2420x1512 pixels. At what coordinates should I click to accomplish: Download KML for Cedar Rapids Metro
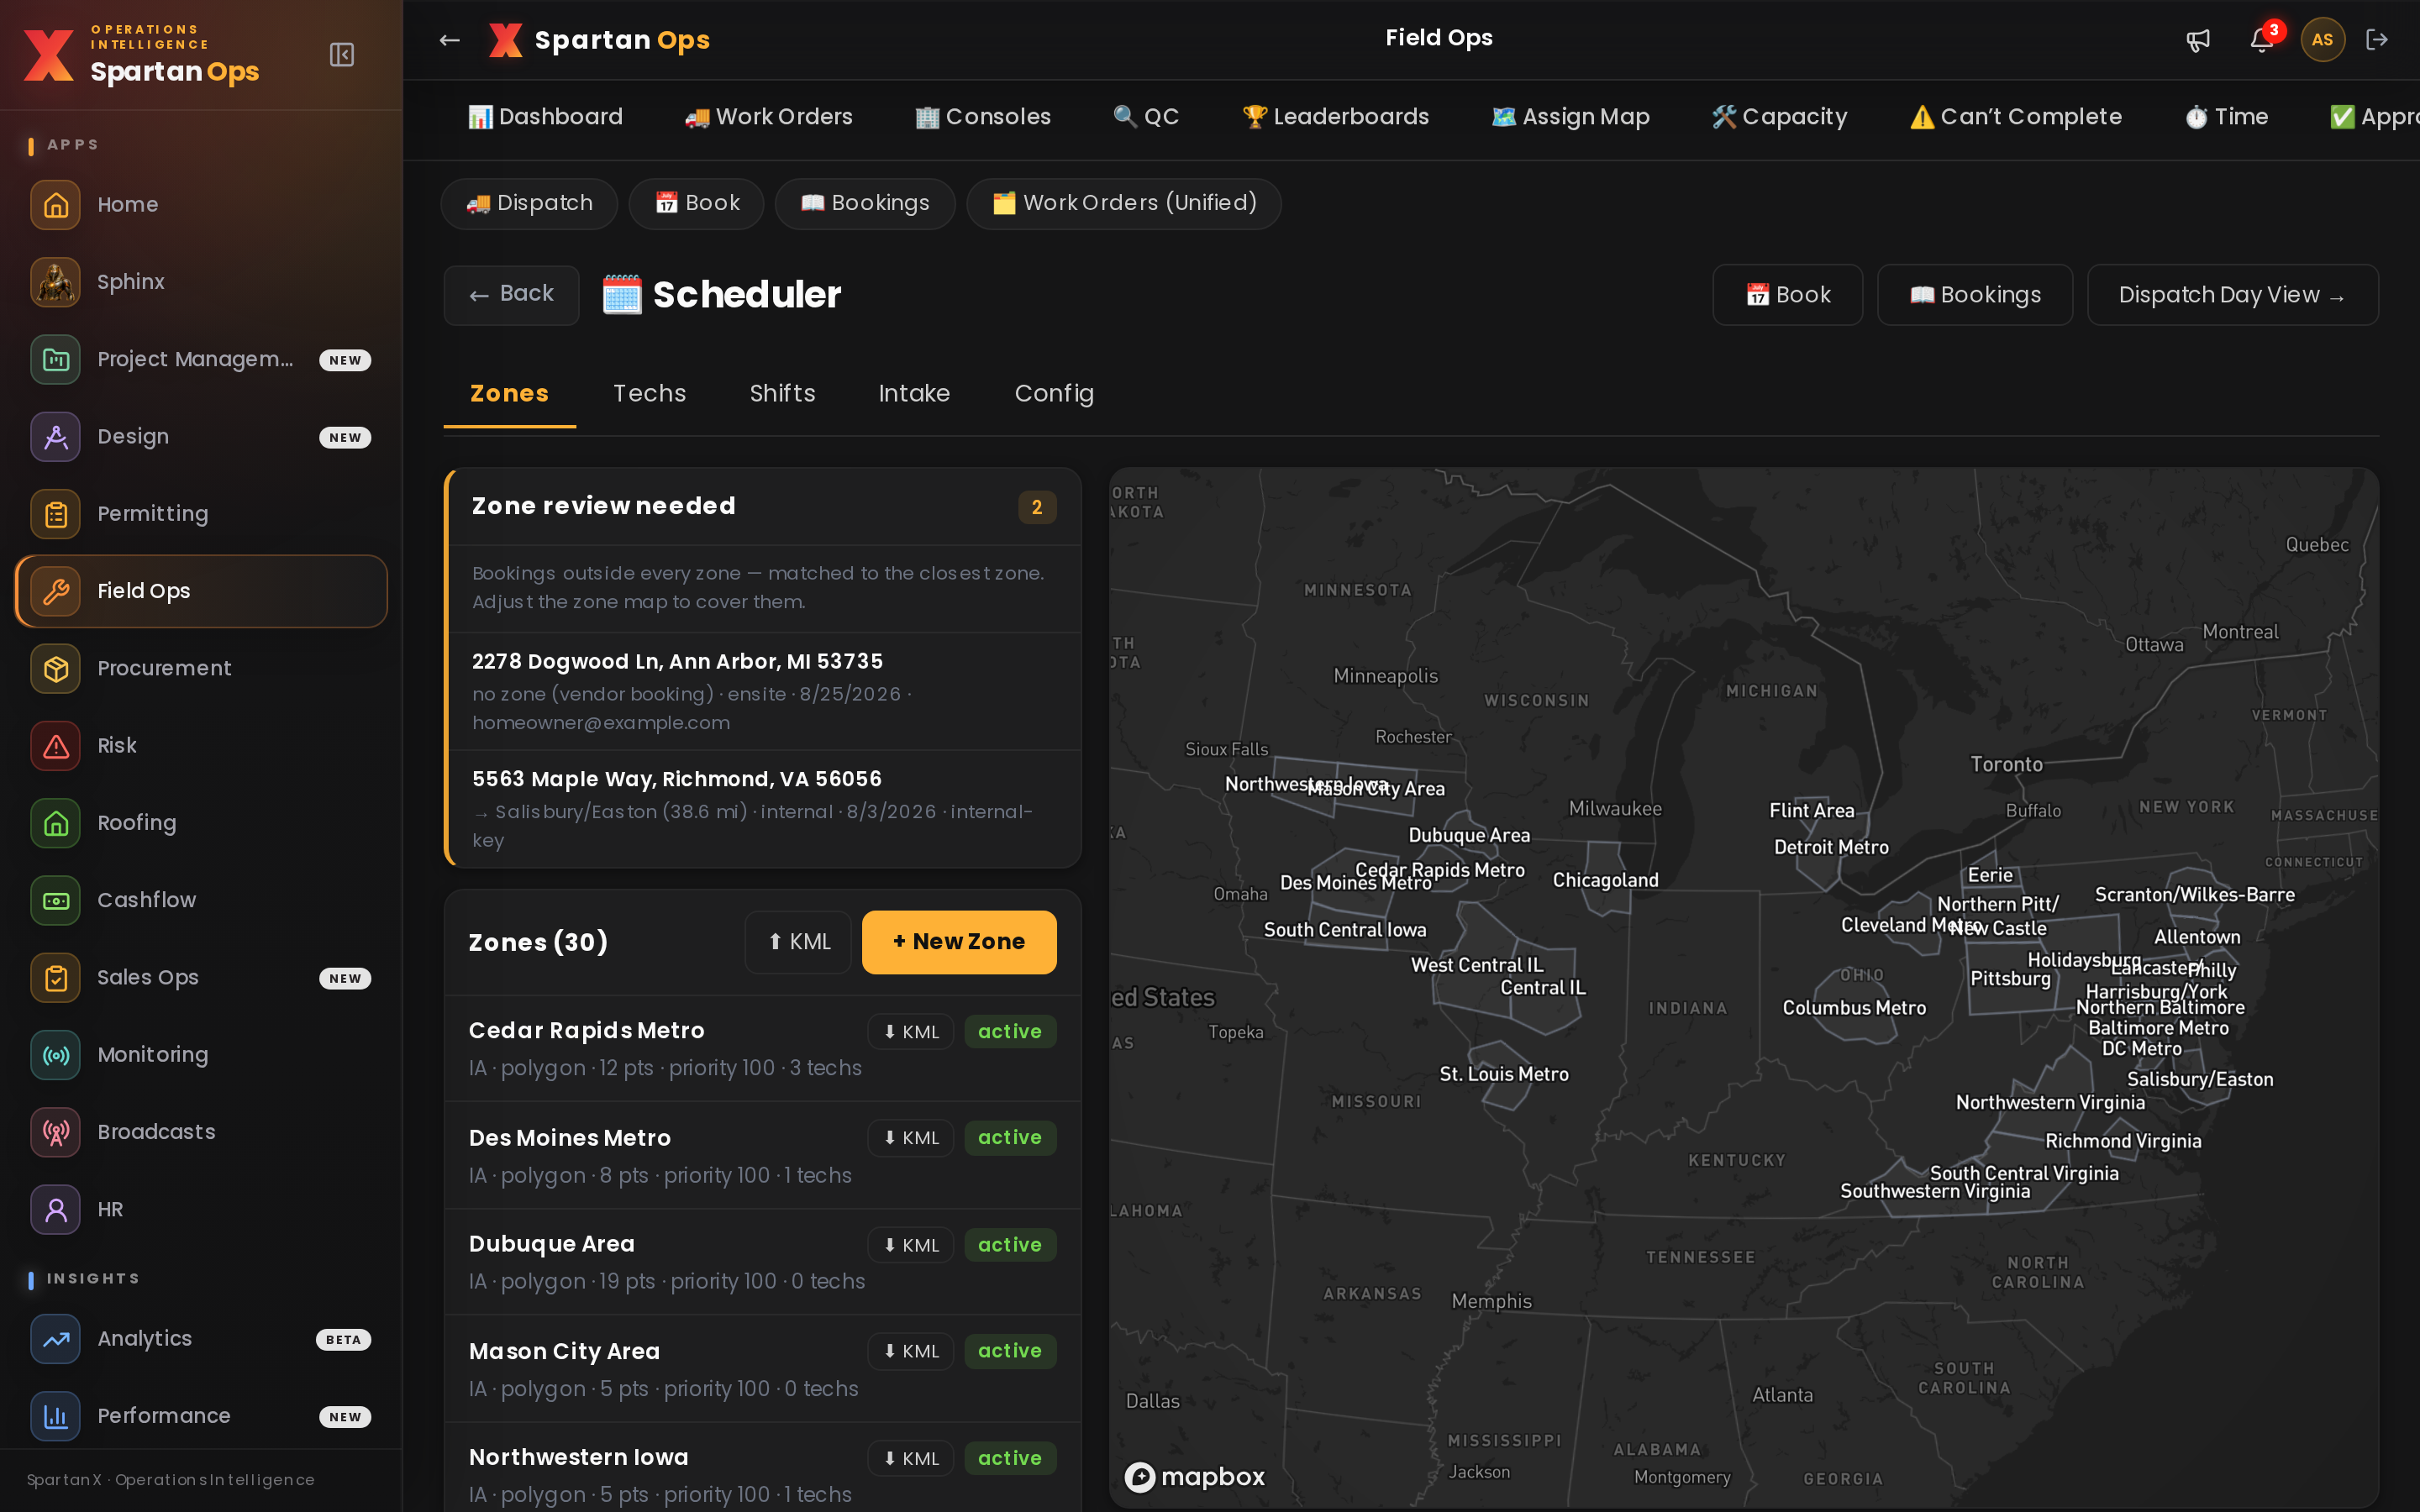pos(910,1032)
